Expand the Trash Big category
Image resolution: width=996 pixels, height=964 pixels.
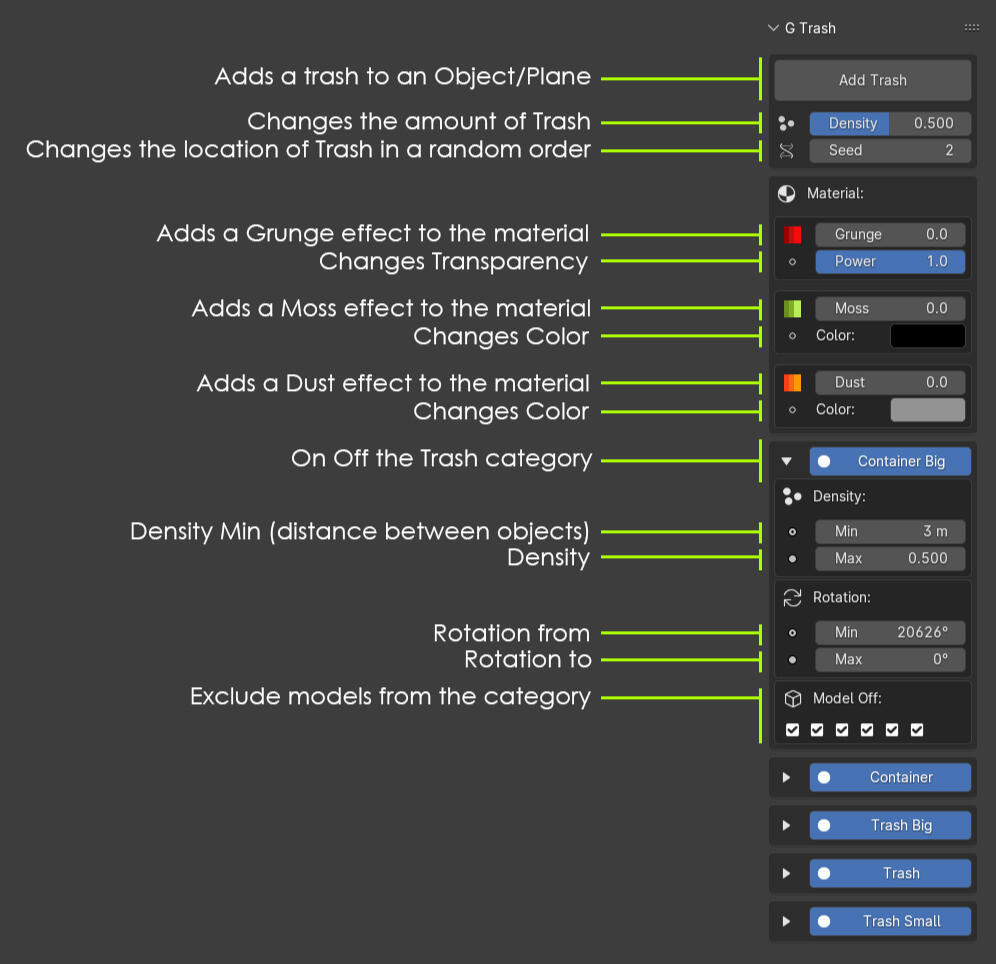pos(787,825)
